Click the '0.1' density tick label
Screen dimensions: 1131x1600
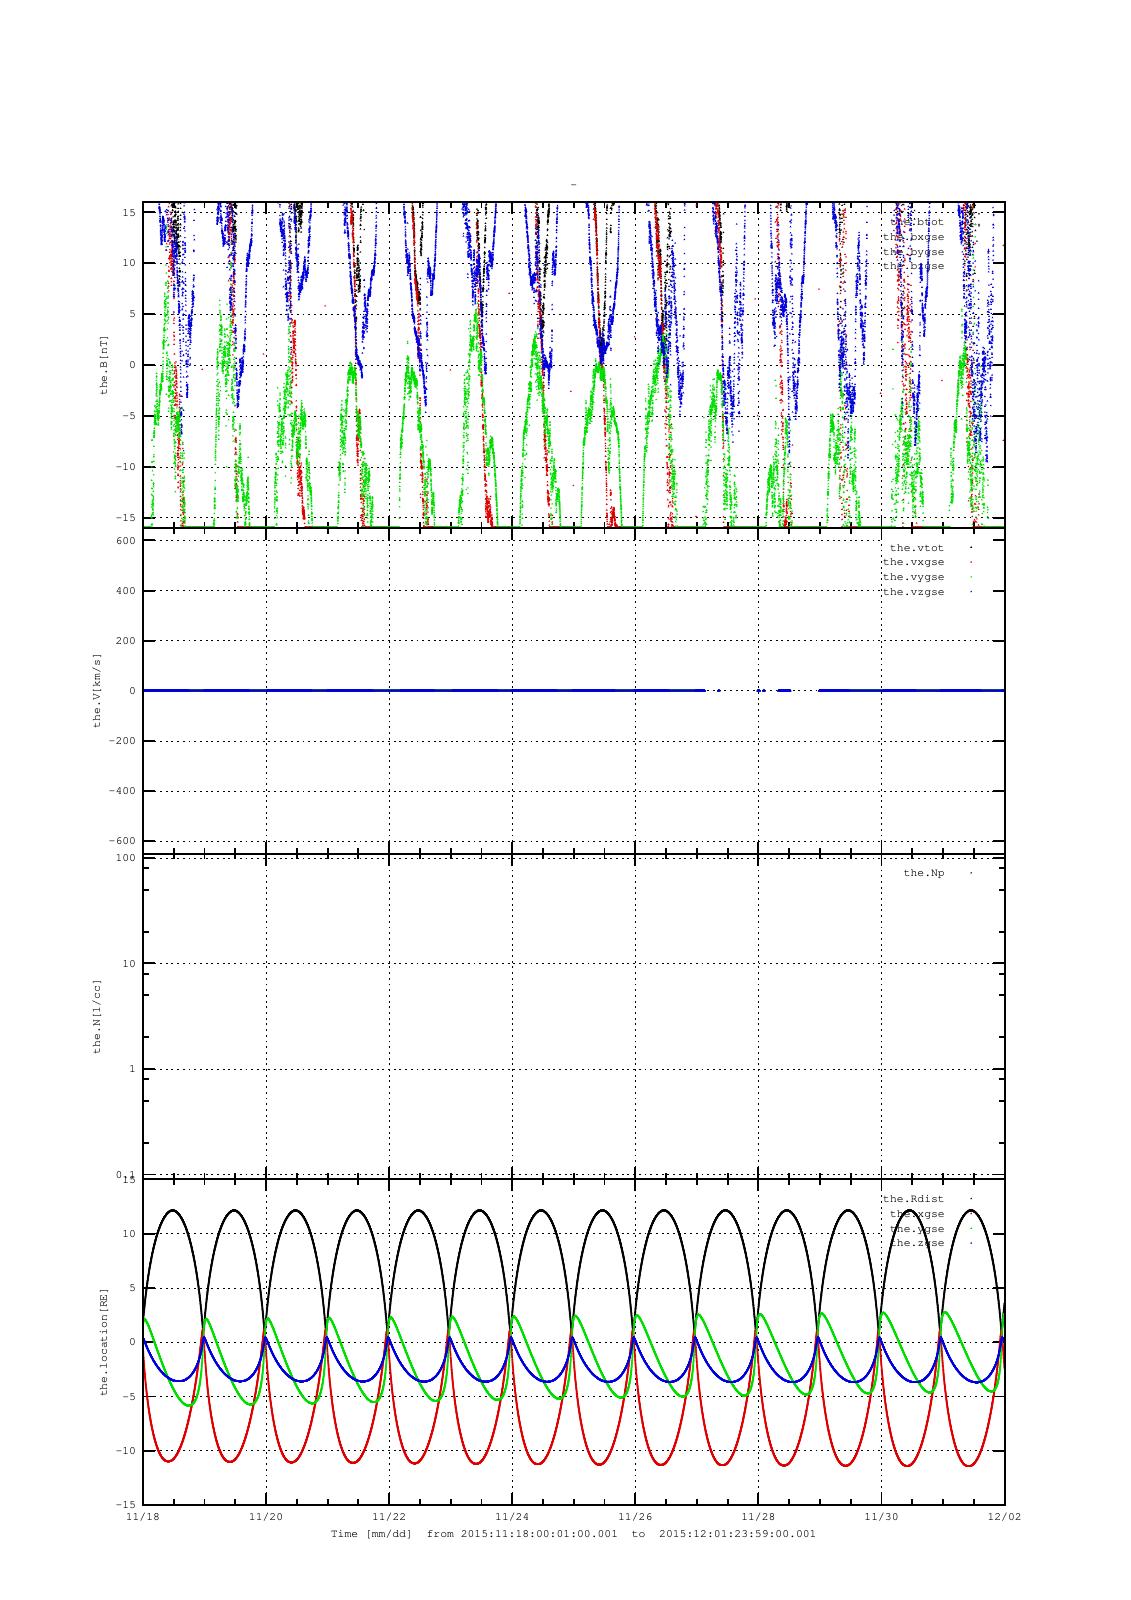pyautogui.click(x=125, y=1174)
